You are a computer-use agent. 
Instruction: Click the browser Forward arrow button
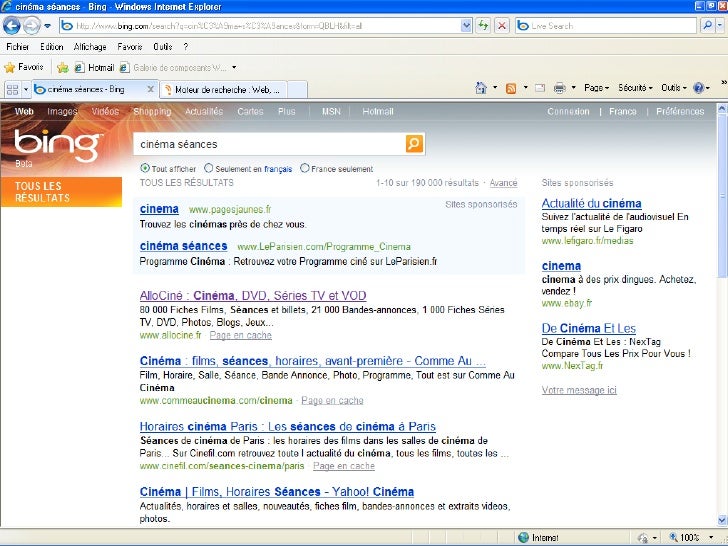tap(32, 26)
